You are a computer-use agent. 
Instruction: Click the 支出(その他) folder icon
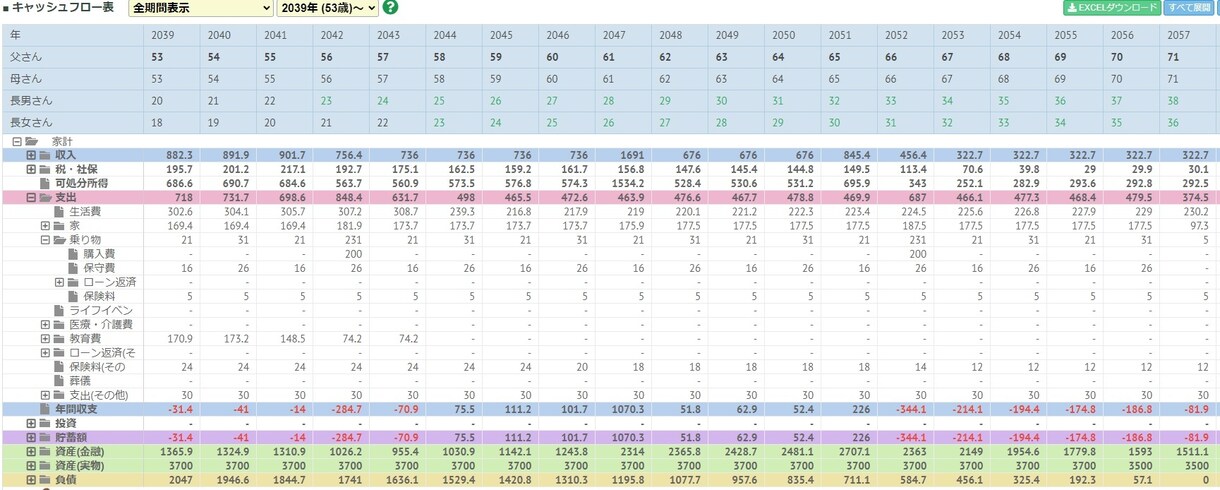coord(59,395)
